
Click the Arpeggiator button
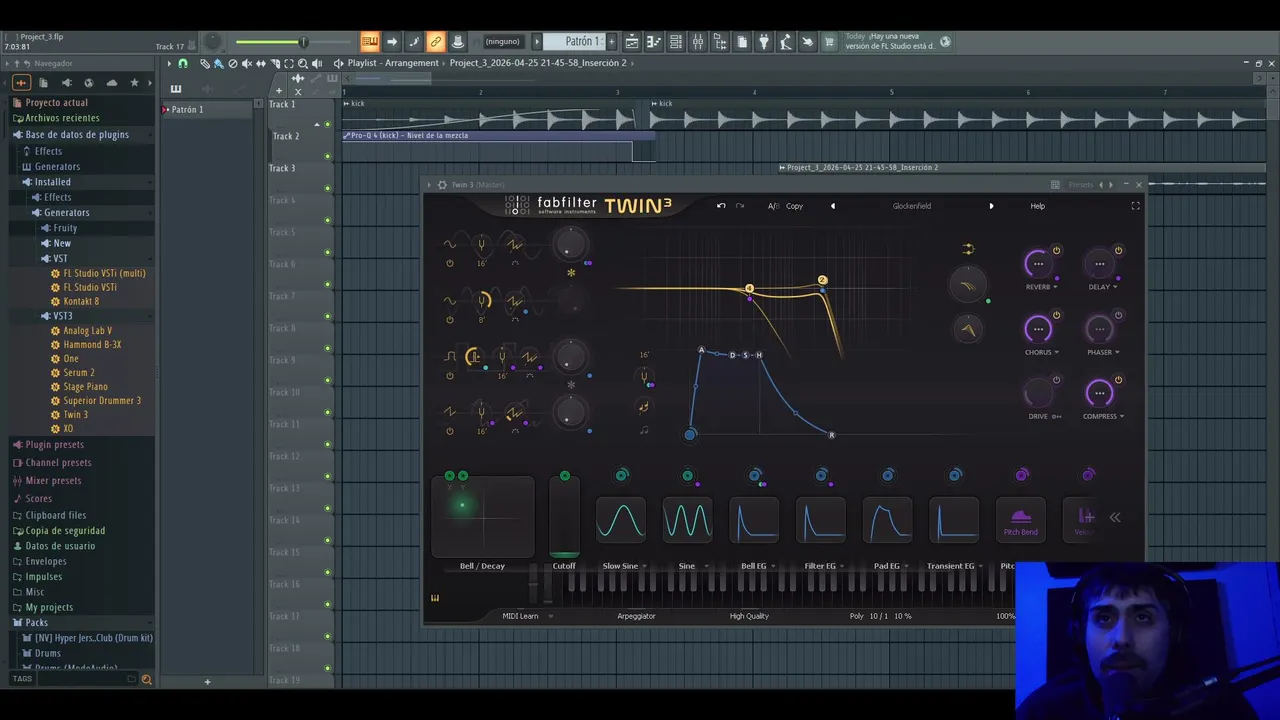(636, 616)
